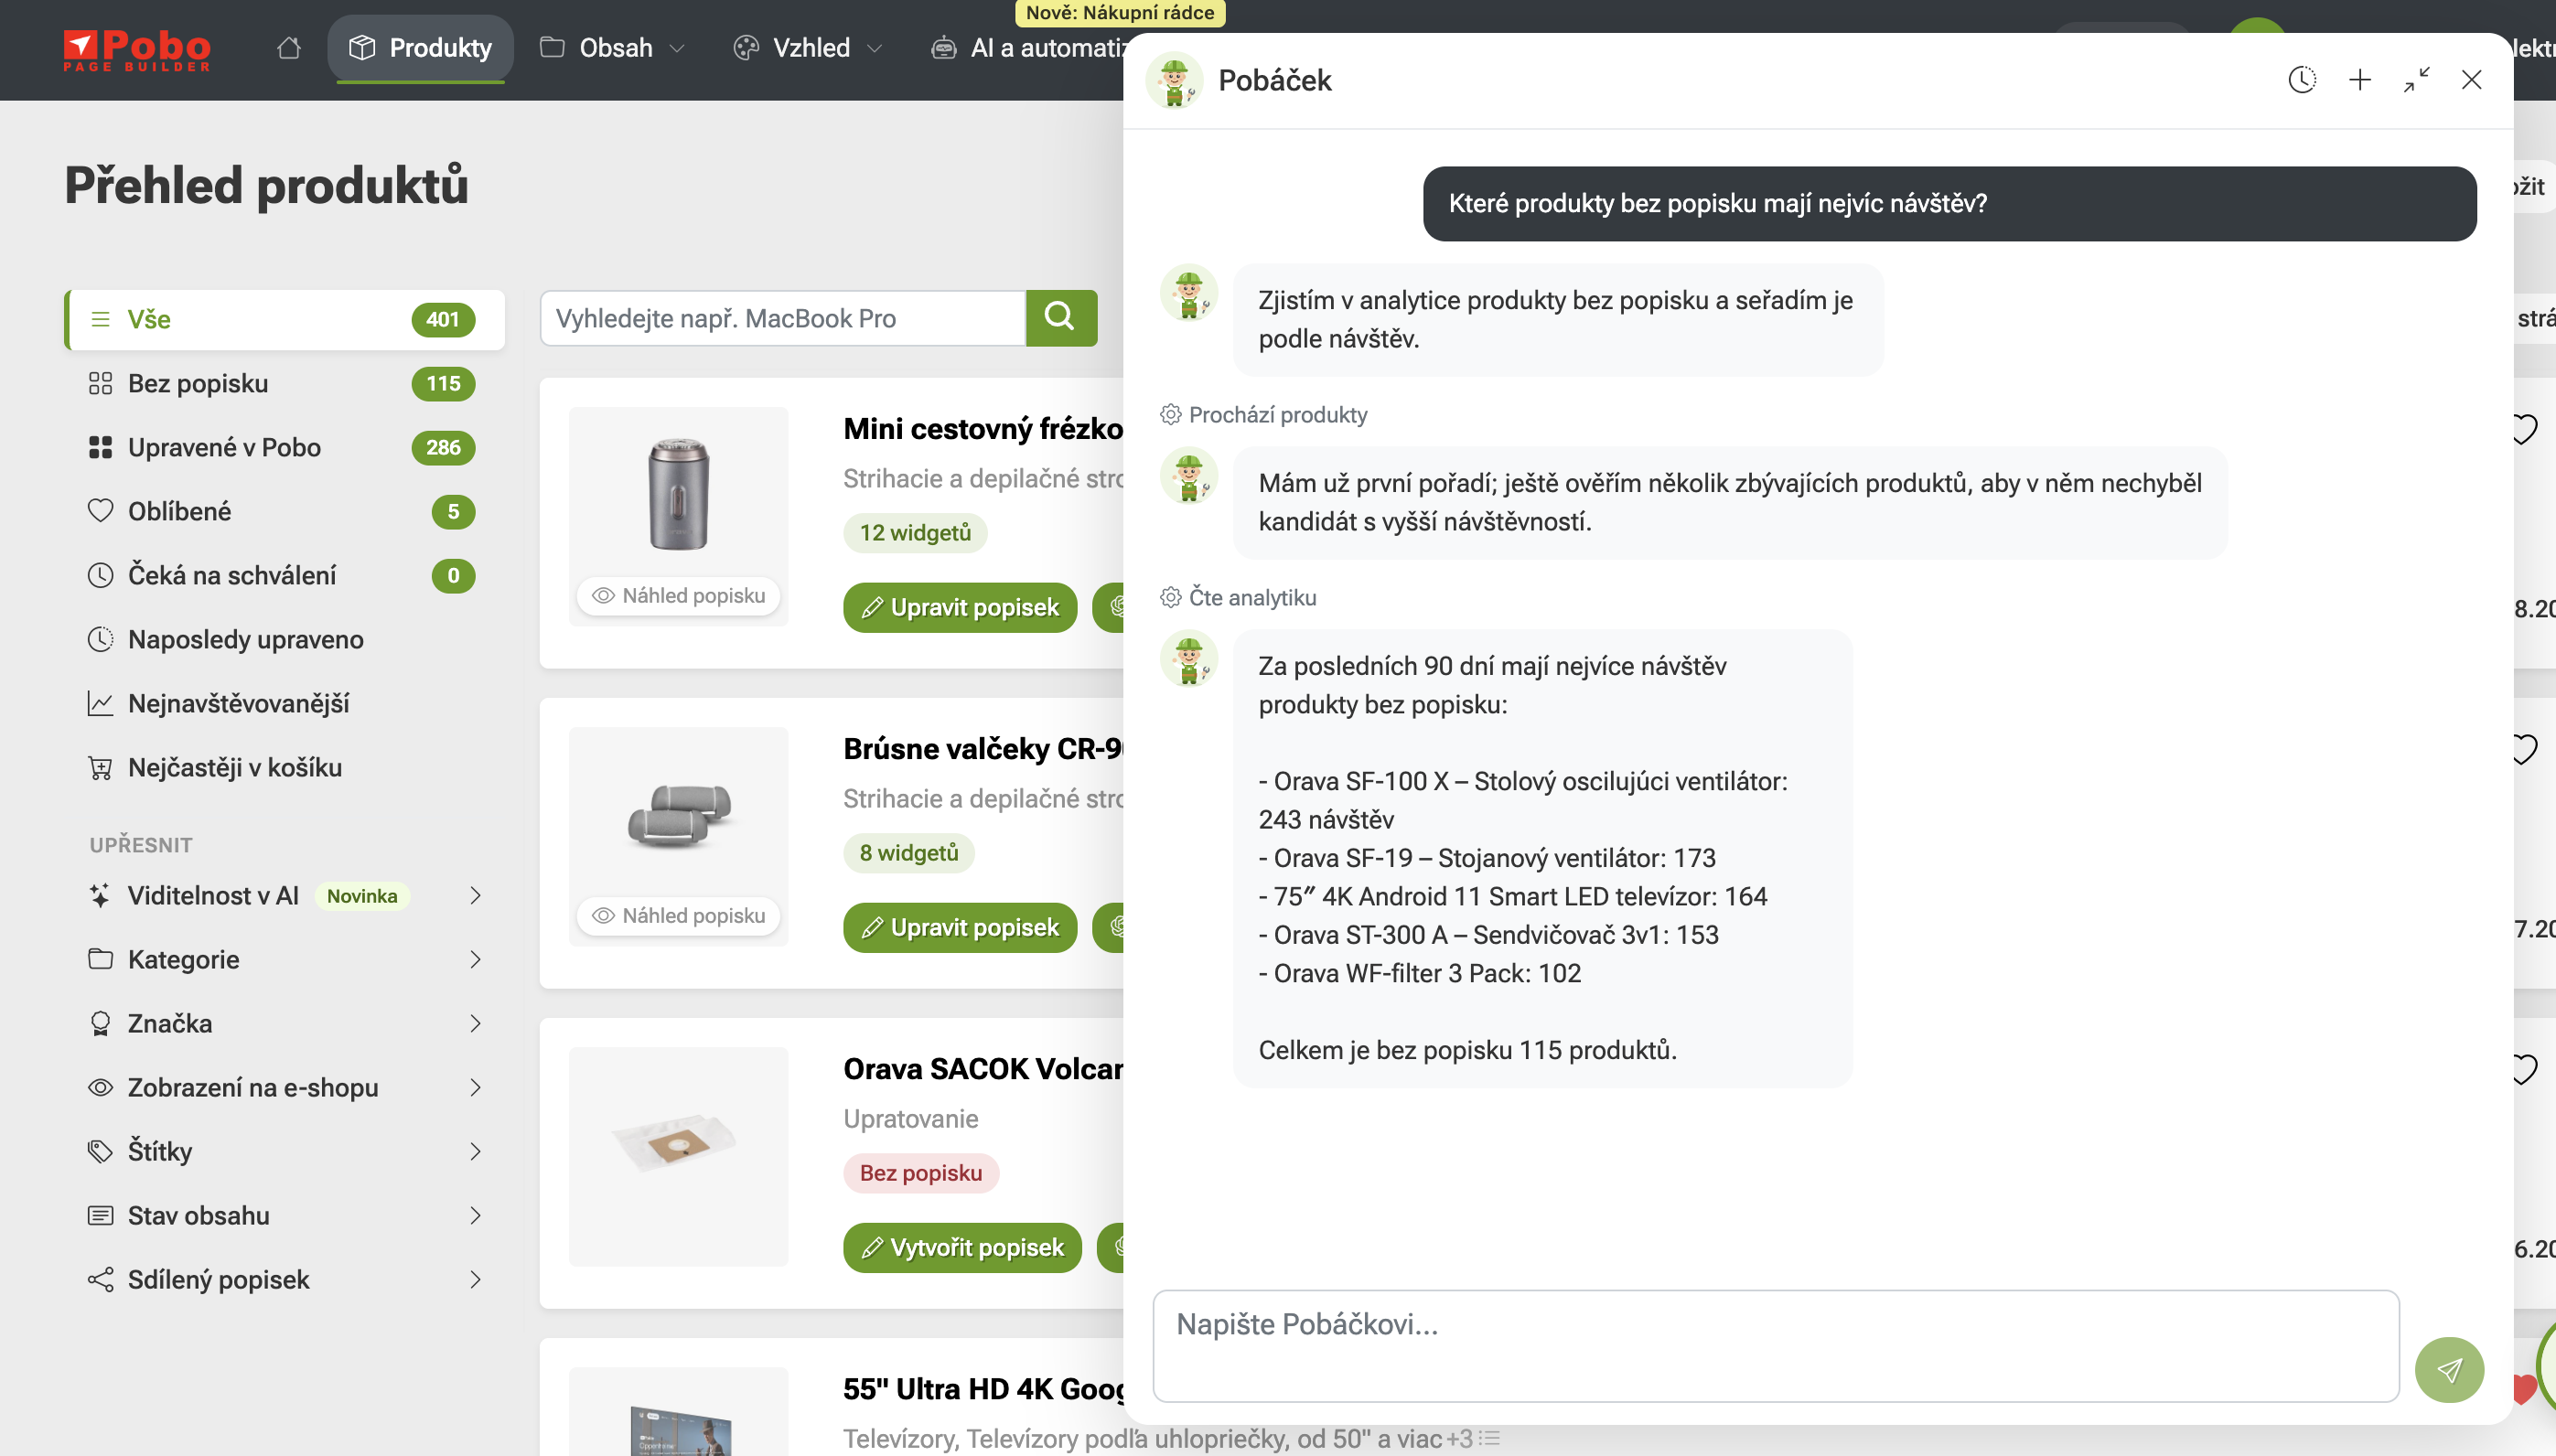Click the Napište Pobáčkovi message field
Image resolution: width=2556 pixels, height=1456 pixels.
(1776, 1346)
